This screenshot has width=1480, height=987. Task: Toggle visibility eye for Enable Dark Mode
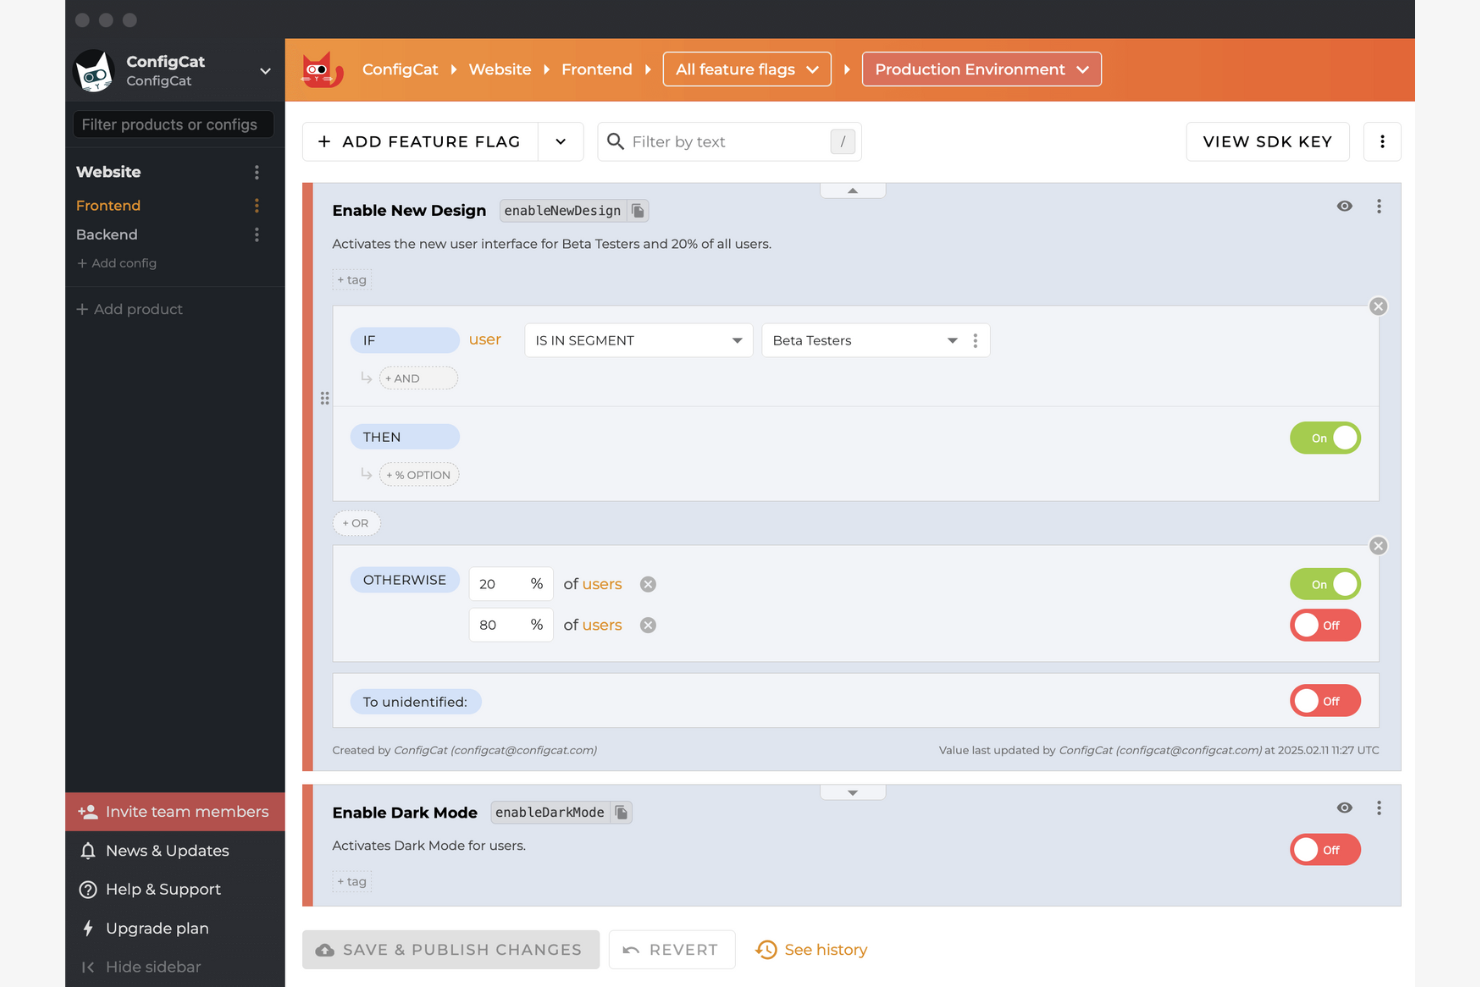coord(1345,808)
